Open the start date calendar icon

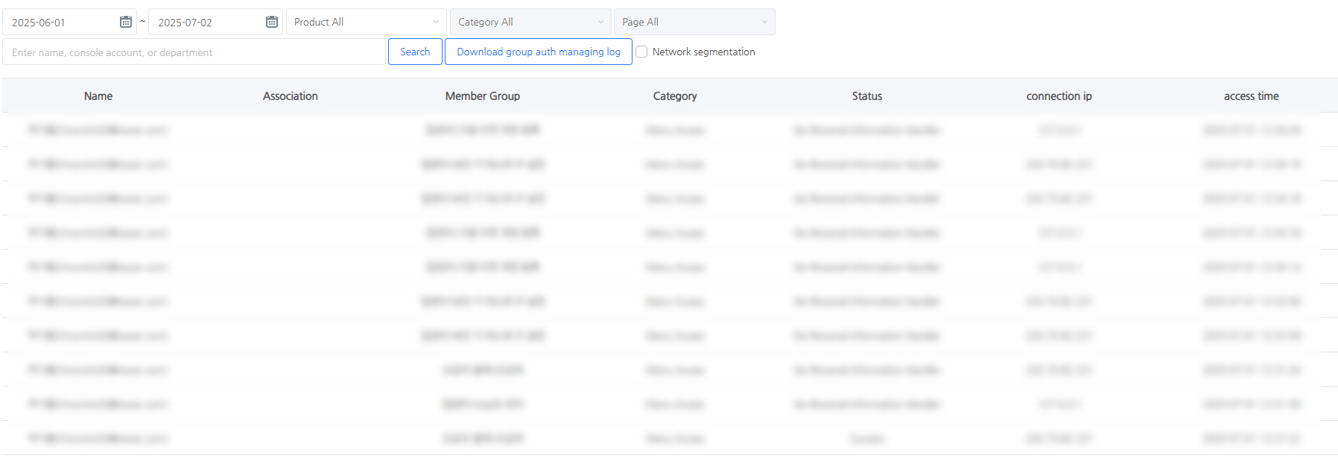tap(125, 22)
